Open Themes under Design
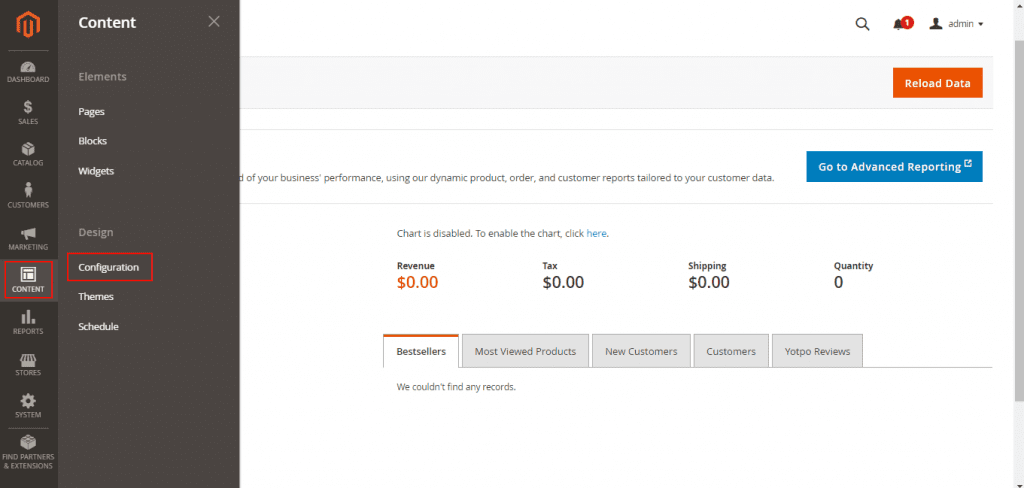Image resolution: width=1024 pixels, height=488 pixels. [96, 297]
